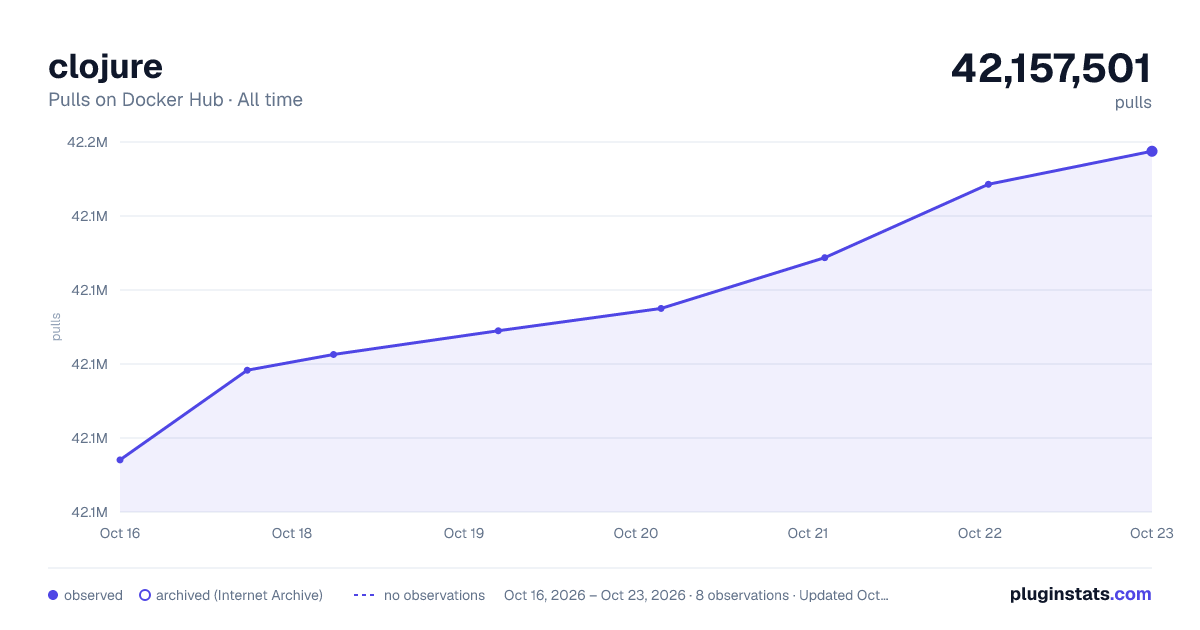Click 'no observations' legend text
The height and width of the screenshot is (630, 1200).
point(434,595)
